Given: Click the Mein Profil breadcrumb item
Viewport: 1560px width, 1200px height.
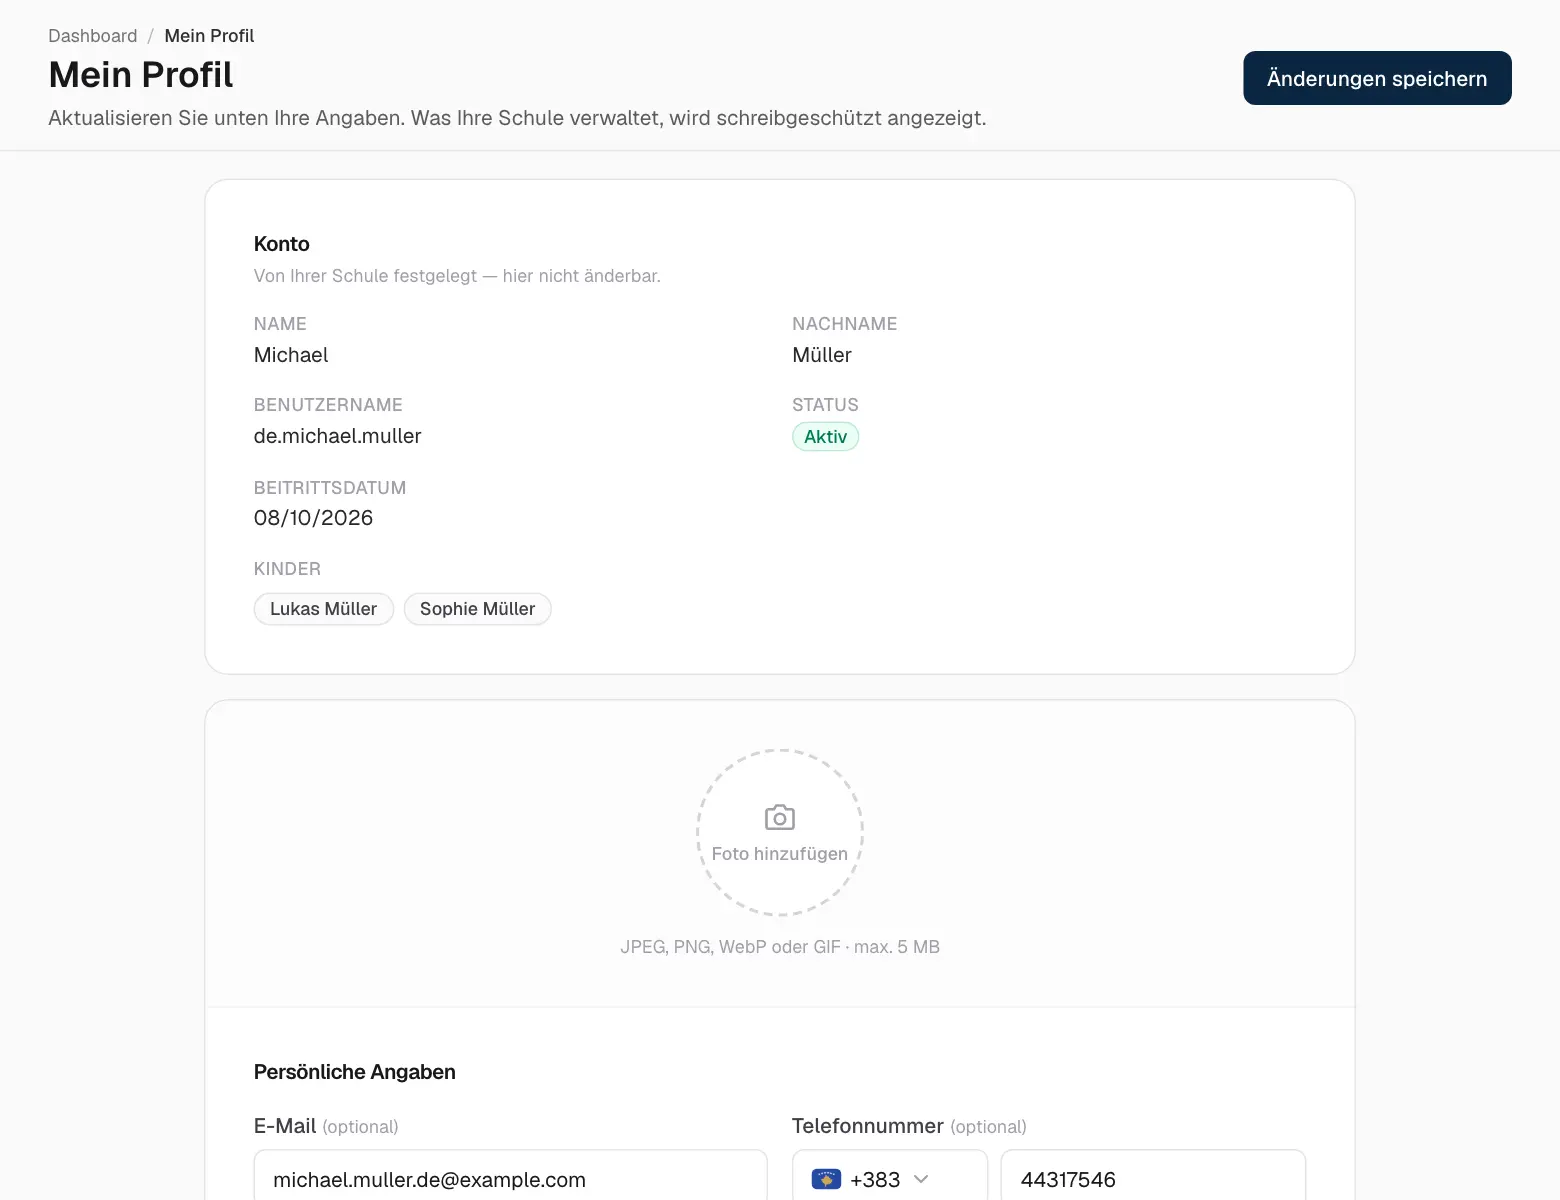Looking at the screenshot, I should (x=209, y=36).
